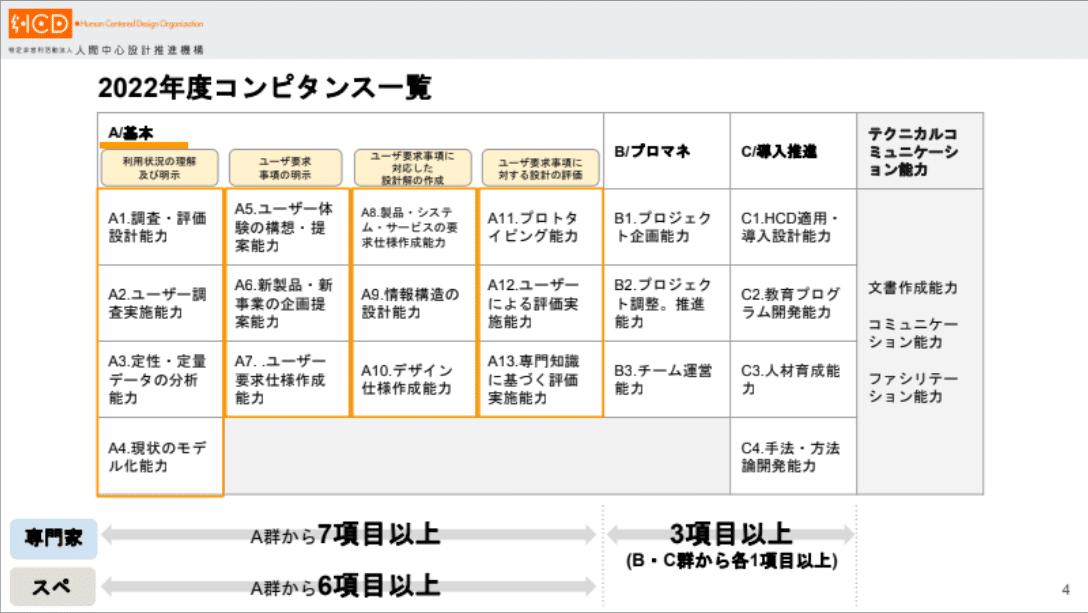This screenshot has height=613, width=1088.
Task: Select the B/プロマネ column header
Action: (x=662, y=151)
